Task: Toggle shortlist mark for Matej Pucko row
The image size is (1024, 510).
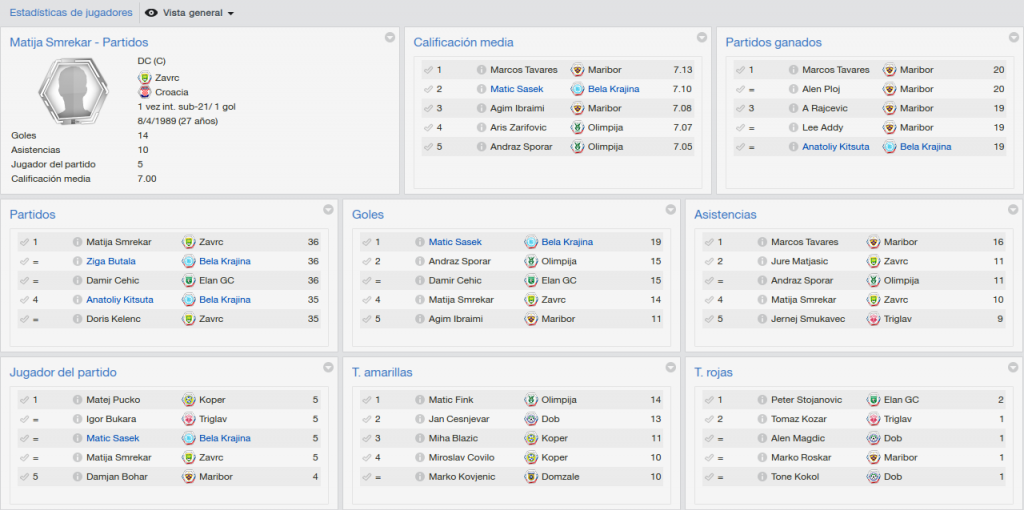Action: (24, 400)
